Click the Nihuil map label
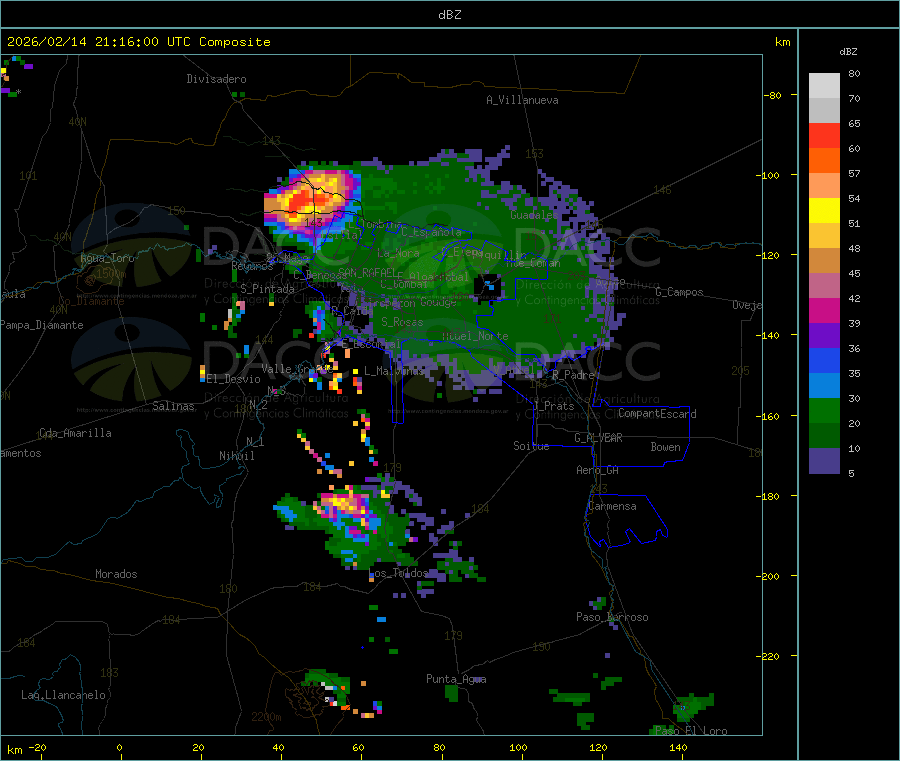 tap(236, 456)
